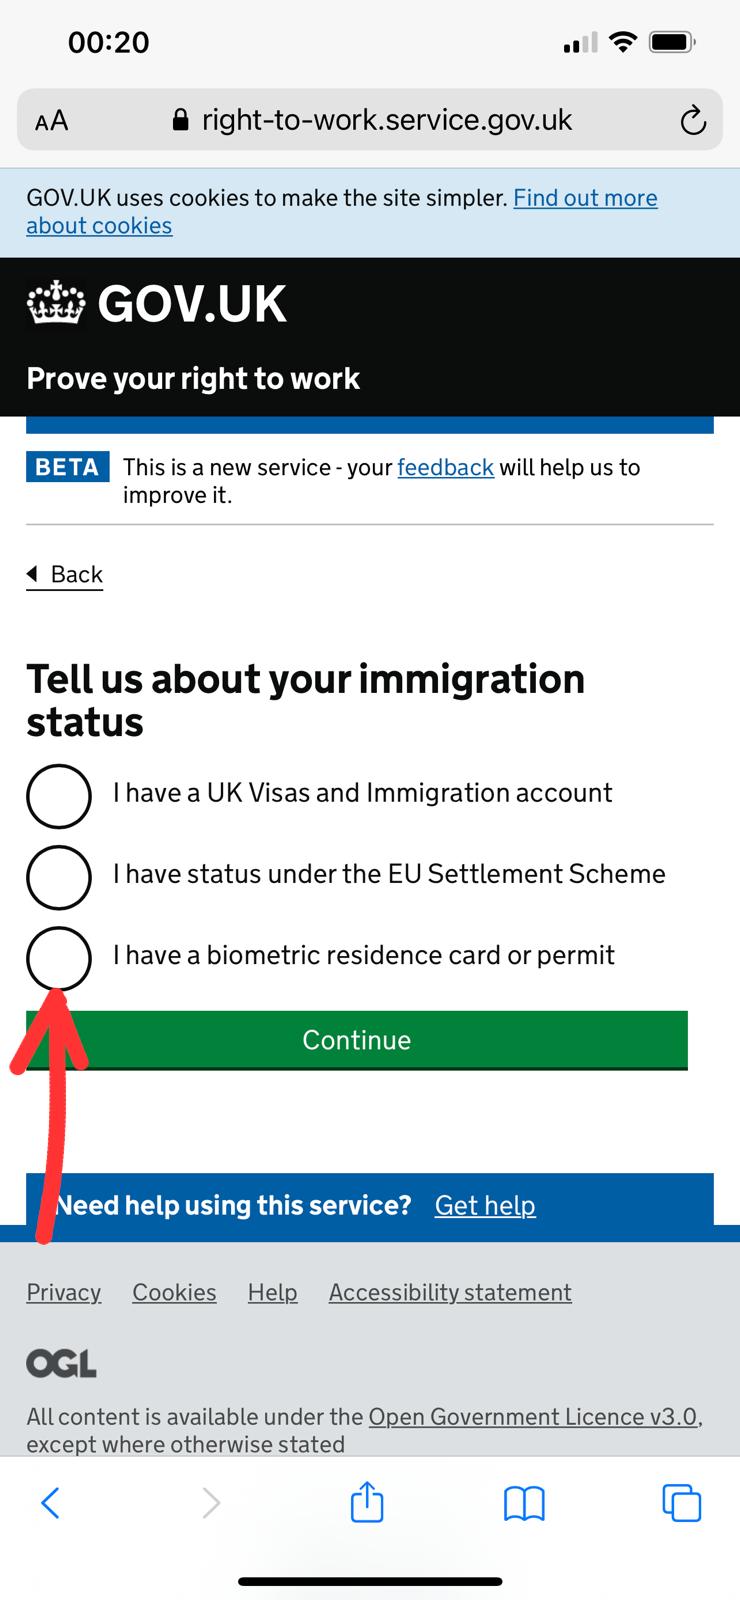Screen dimensions: 740x1600
Task: Select EU Settlement Scheme status option
Action: coord(59,878)
